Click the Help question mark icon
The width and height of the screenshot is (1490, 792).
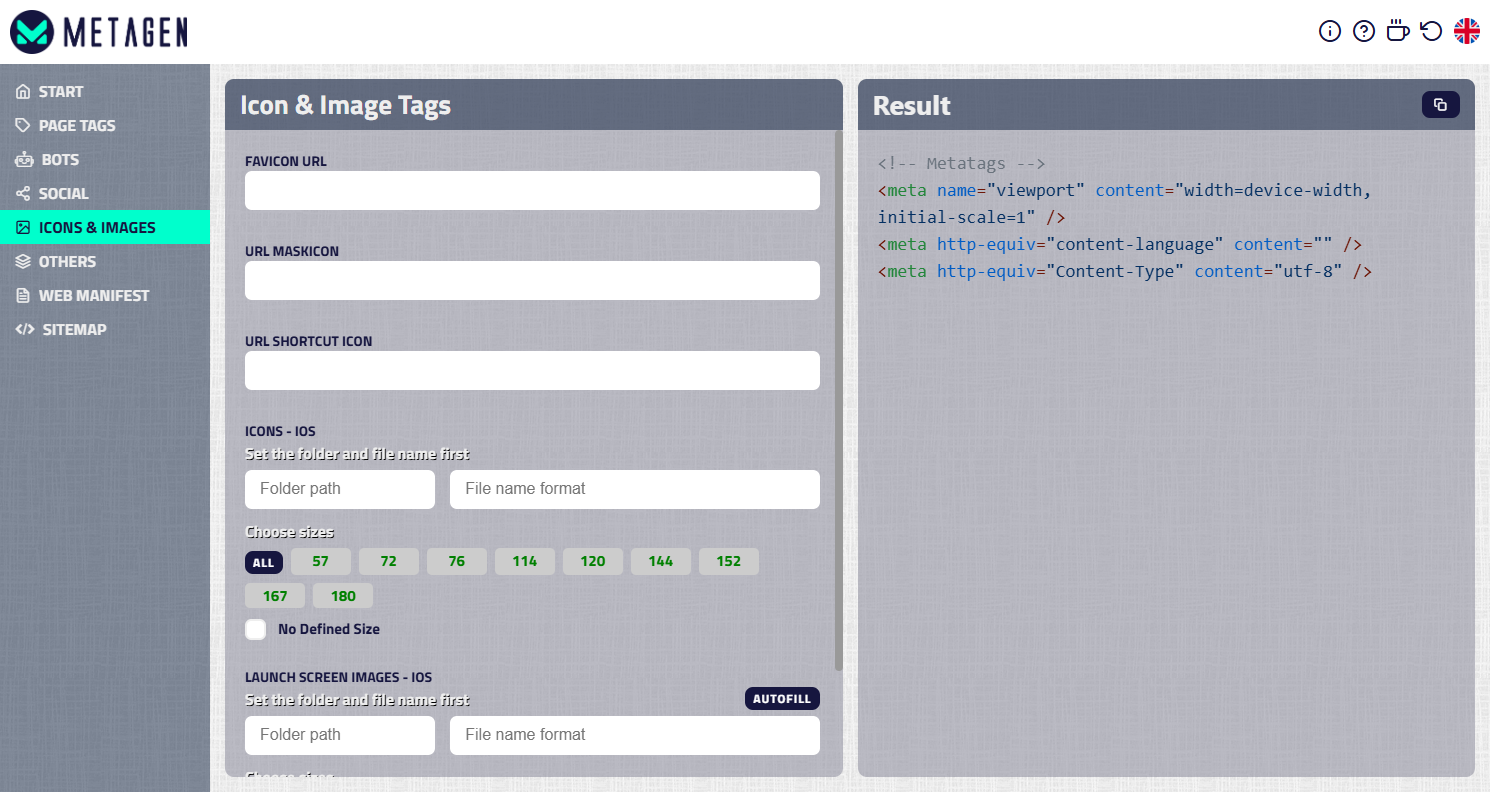(1364, 31)
